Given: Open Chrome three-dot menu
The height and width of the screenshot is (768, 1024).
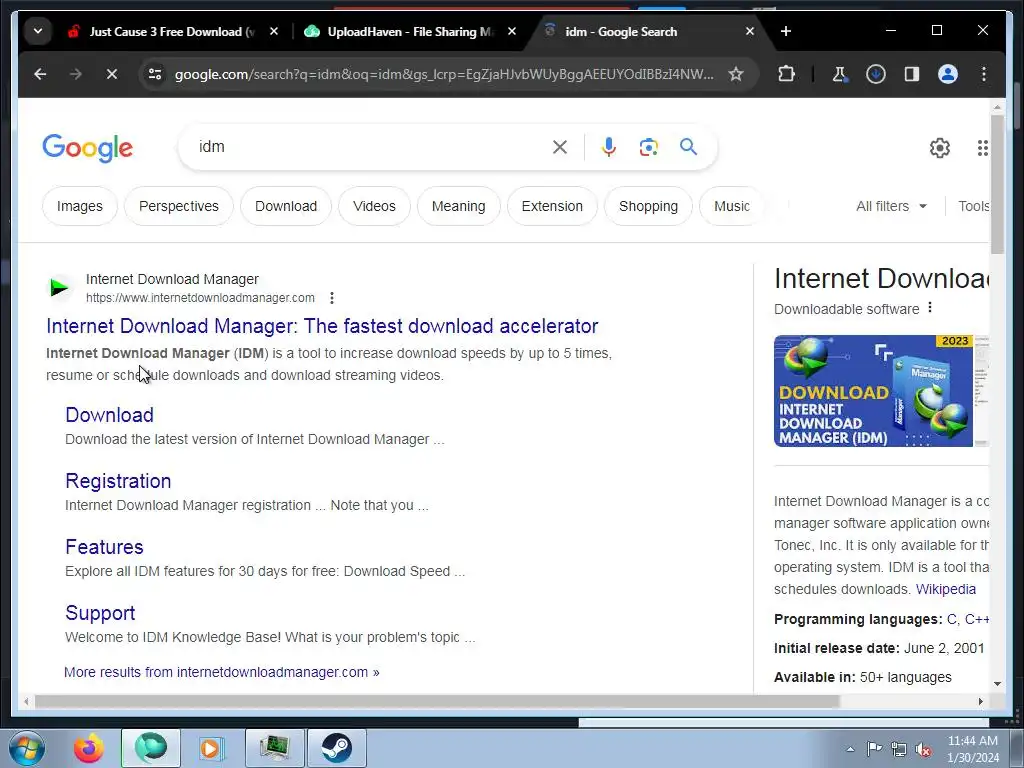Looking at the screenshot, I should pyautogui.click(x=984, y=74).
